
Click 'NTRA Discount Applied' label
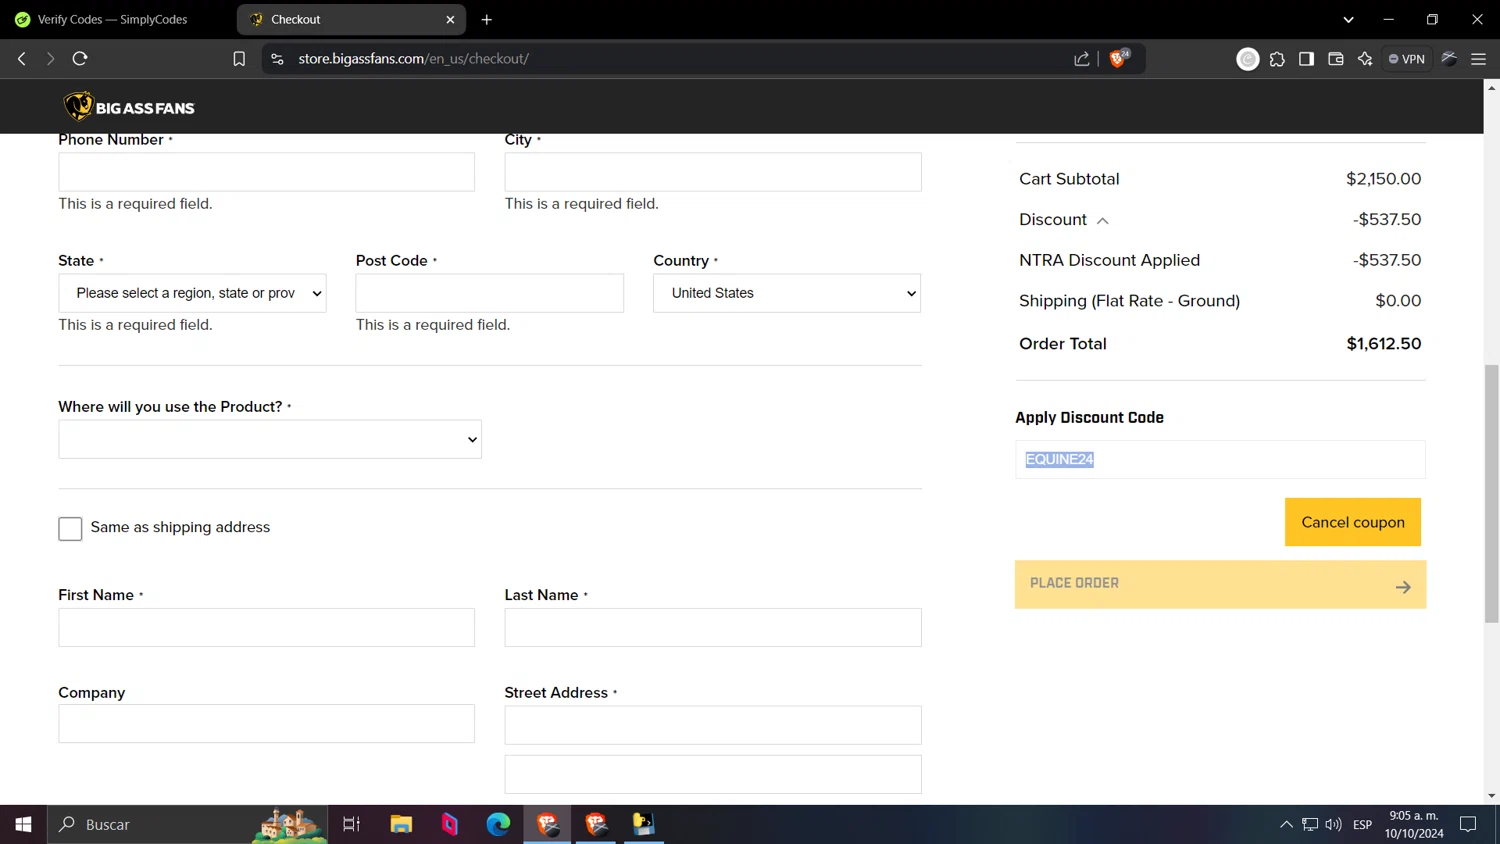point(1109,260)
